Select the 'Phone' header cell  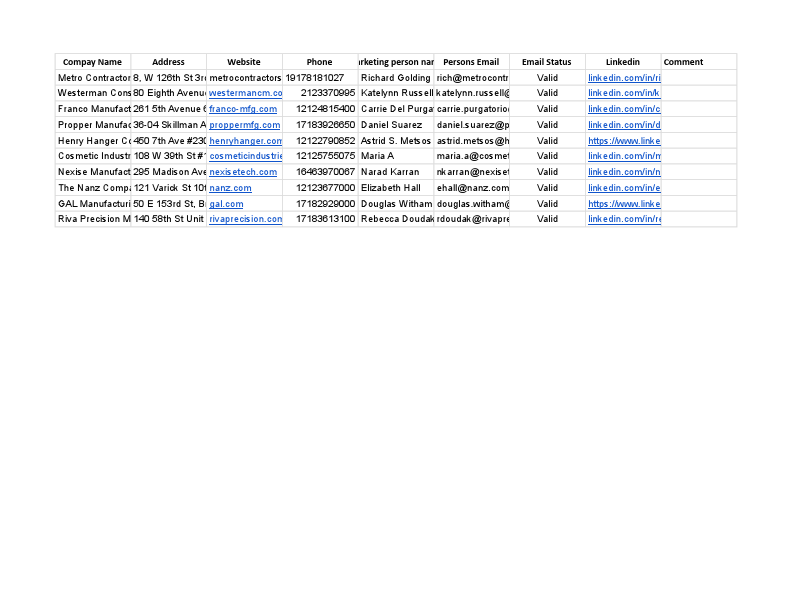click(x=320, y=62)
